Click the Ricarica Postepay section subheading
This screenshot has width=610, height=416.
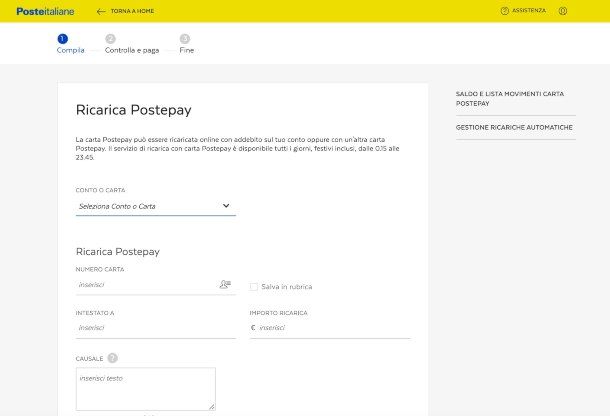click(118, 252)
